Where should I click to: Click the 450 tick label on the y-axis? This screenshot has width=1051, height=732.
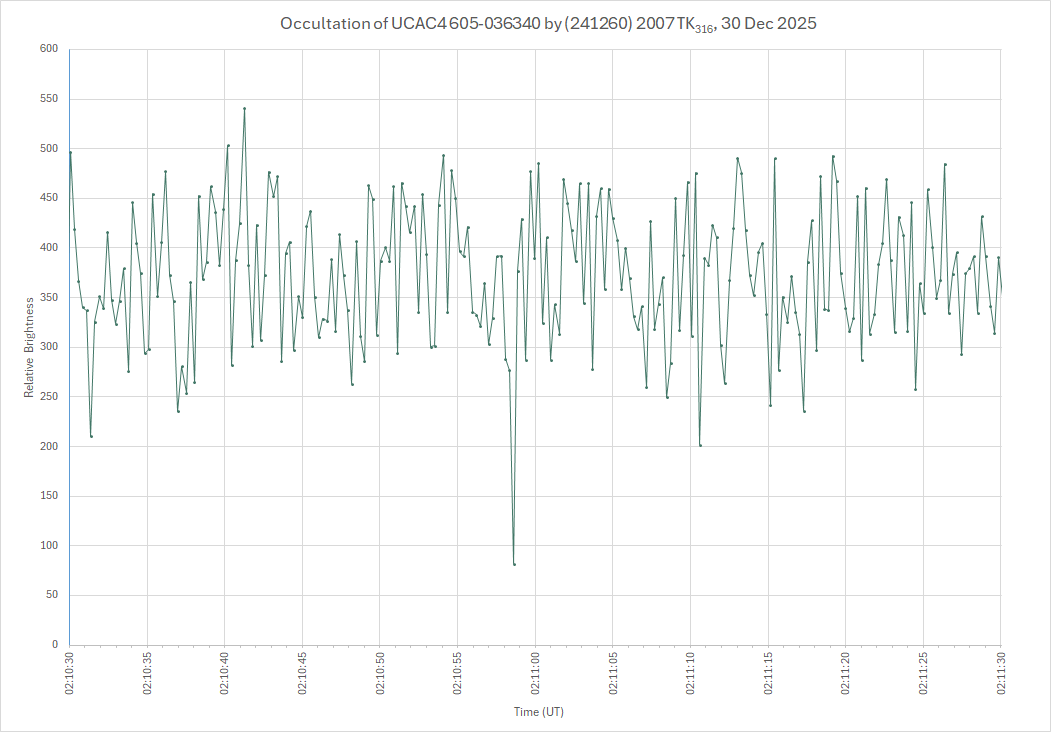click(49, 198)
